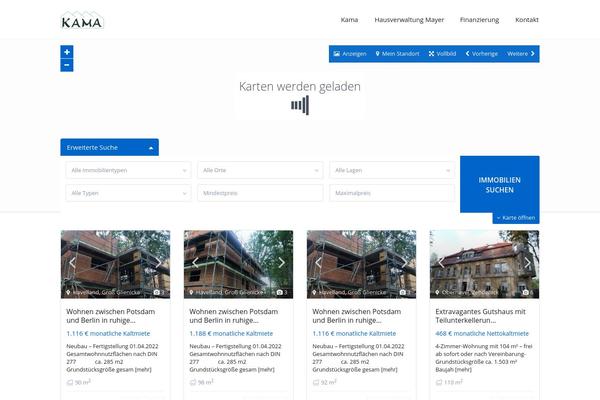Image resolution: width=600 pixels, height=400 pixels.
Task: Open the Alle Immobilientypen dropdown
Action: 128,170
